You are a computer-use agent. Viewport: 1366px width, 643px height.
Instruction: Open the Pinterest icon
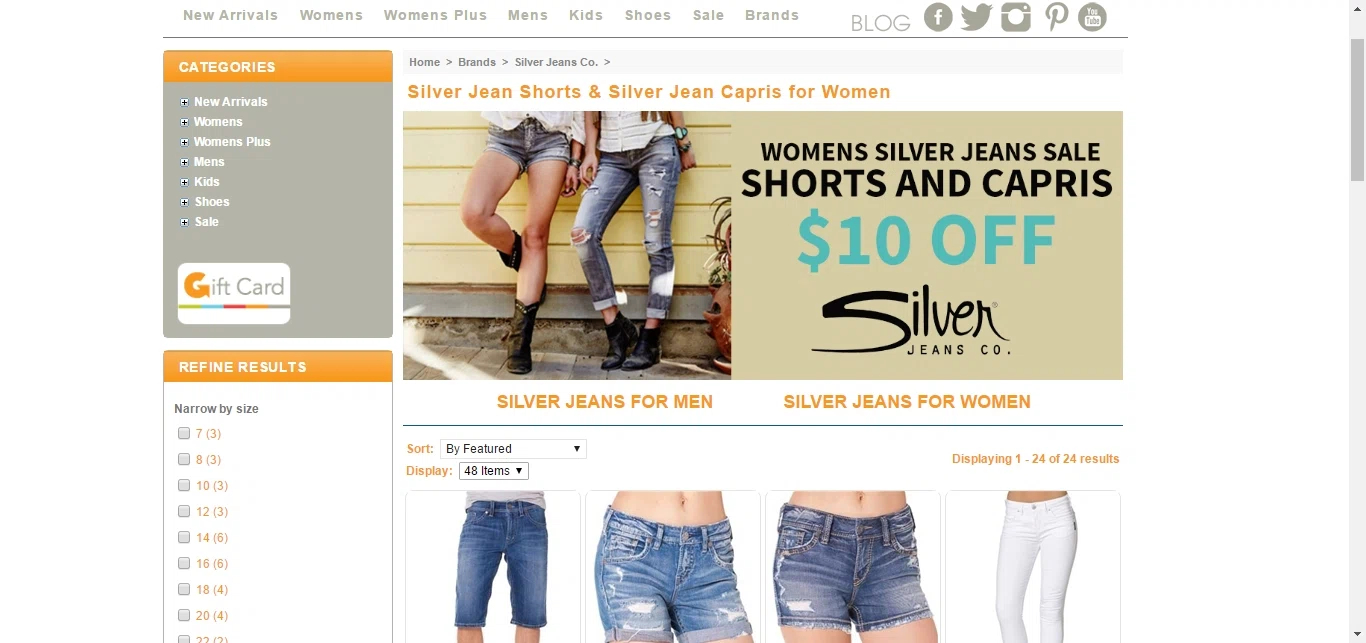click(1056, 17)
